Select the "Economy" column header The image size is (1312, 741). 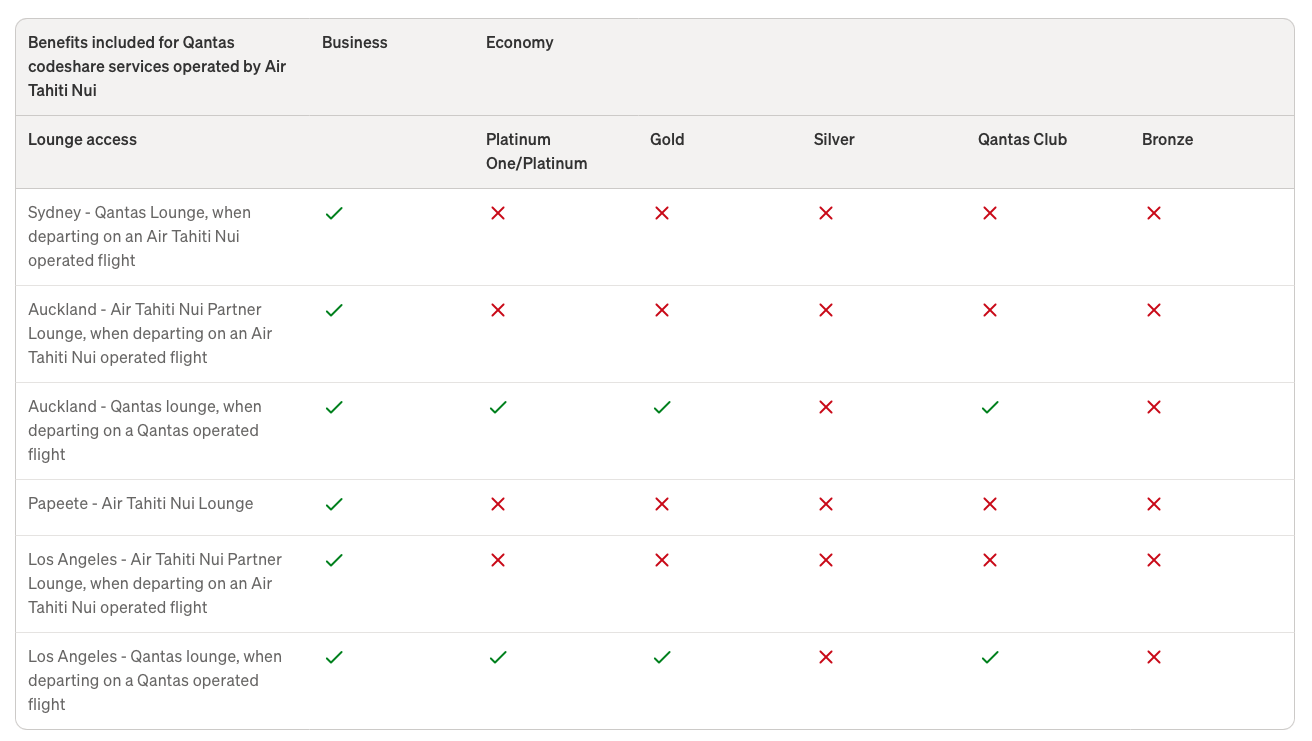[520, 42]
